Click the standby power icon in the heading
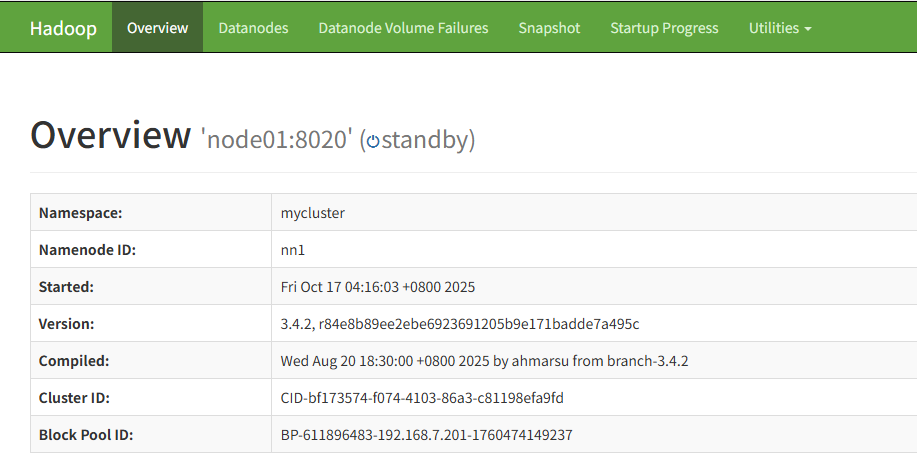 pyautogui.click(x=372, y=141)
